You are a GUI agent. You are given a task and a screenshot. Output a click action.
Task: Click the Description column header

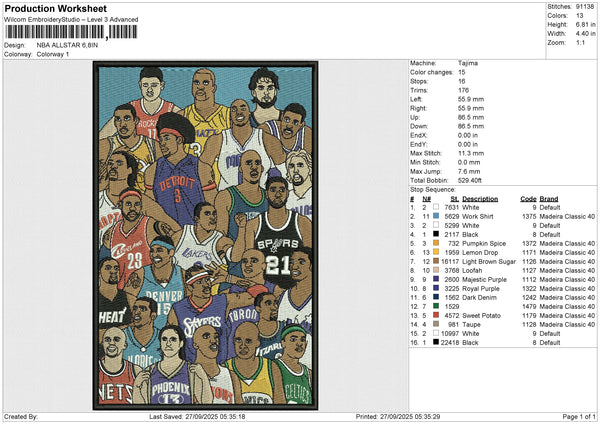[480, 199]
